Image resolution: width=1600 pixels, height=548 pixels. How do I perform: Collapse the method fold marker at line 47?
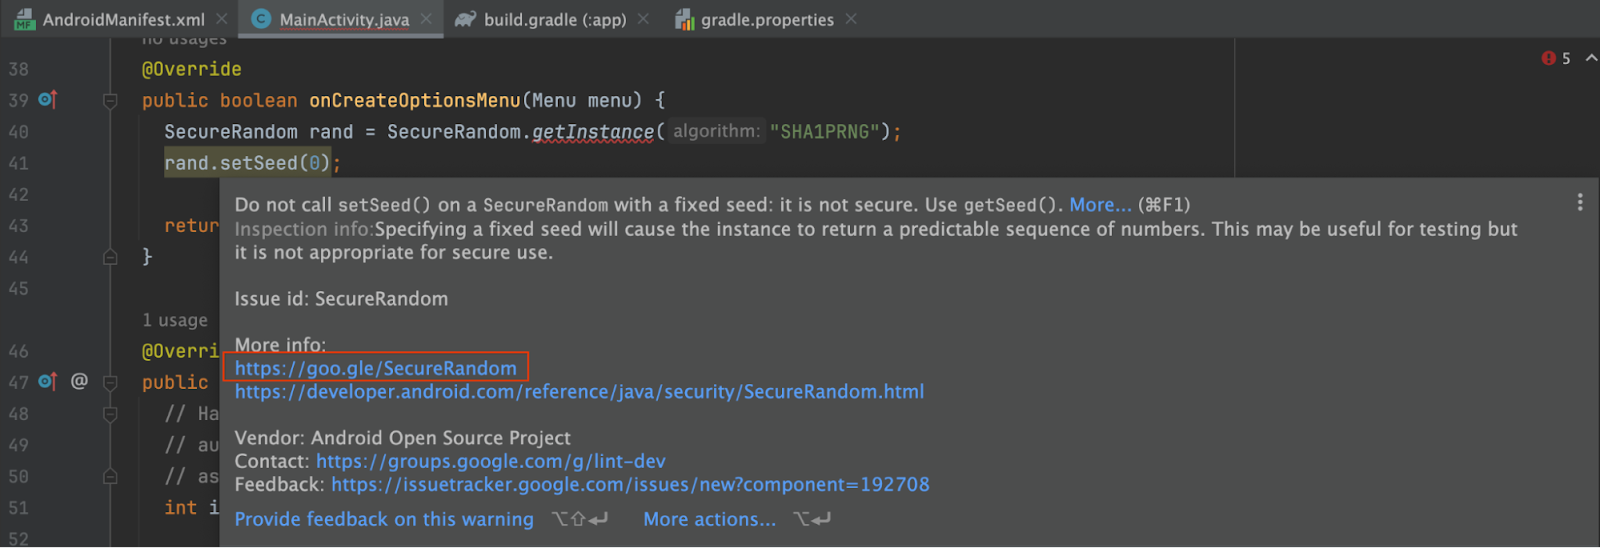(x=110, y=382)
